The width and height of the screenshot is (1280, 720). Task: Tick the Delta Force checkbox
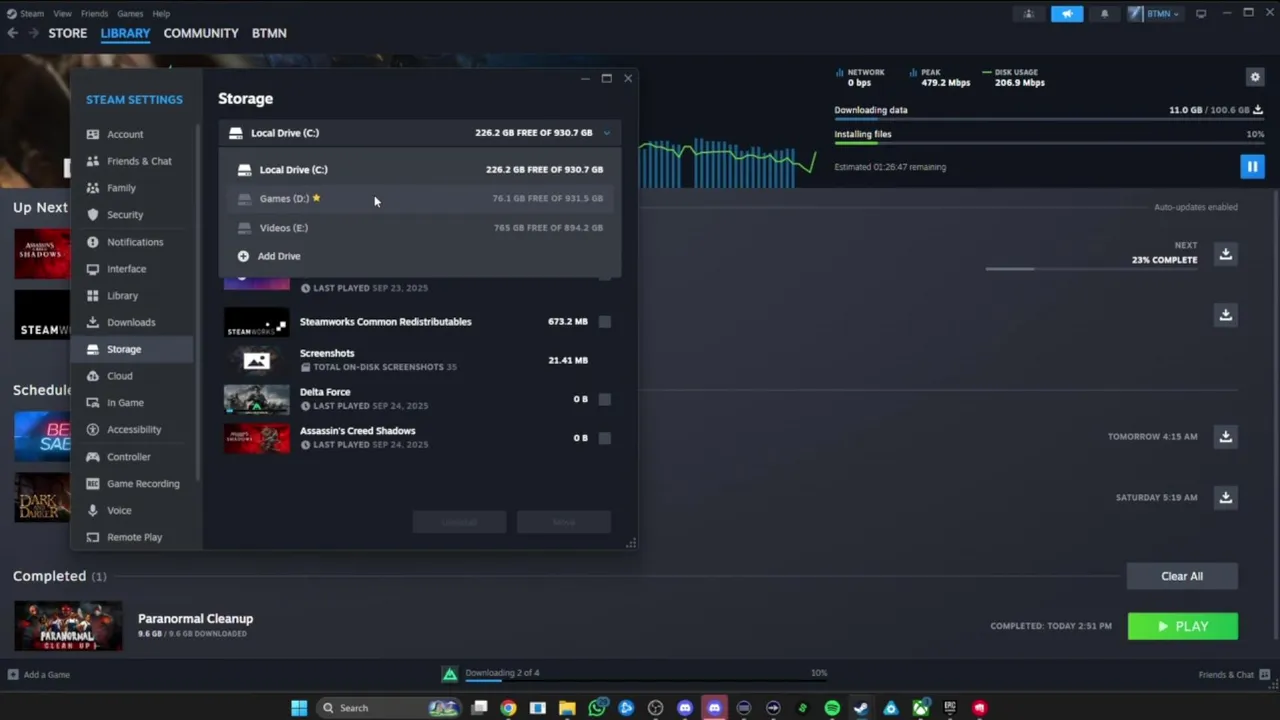604,399
